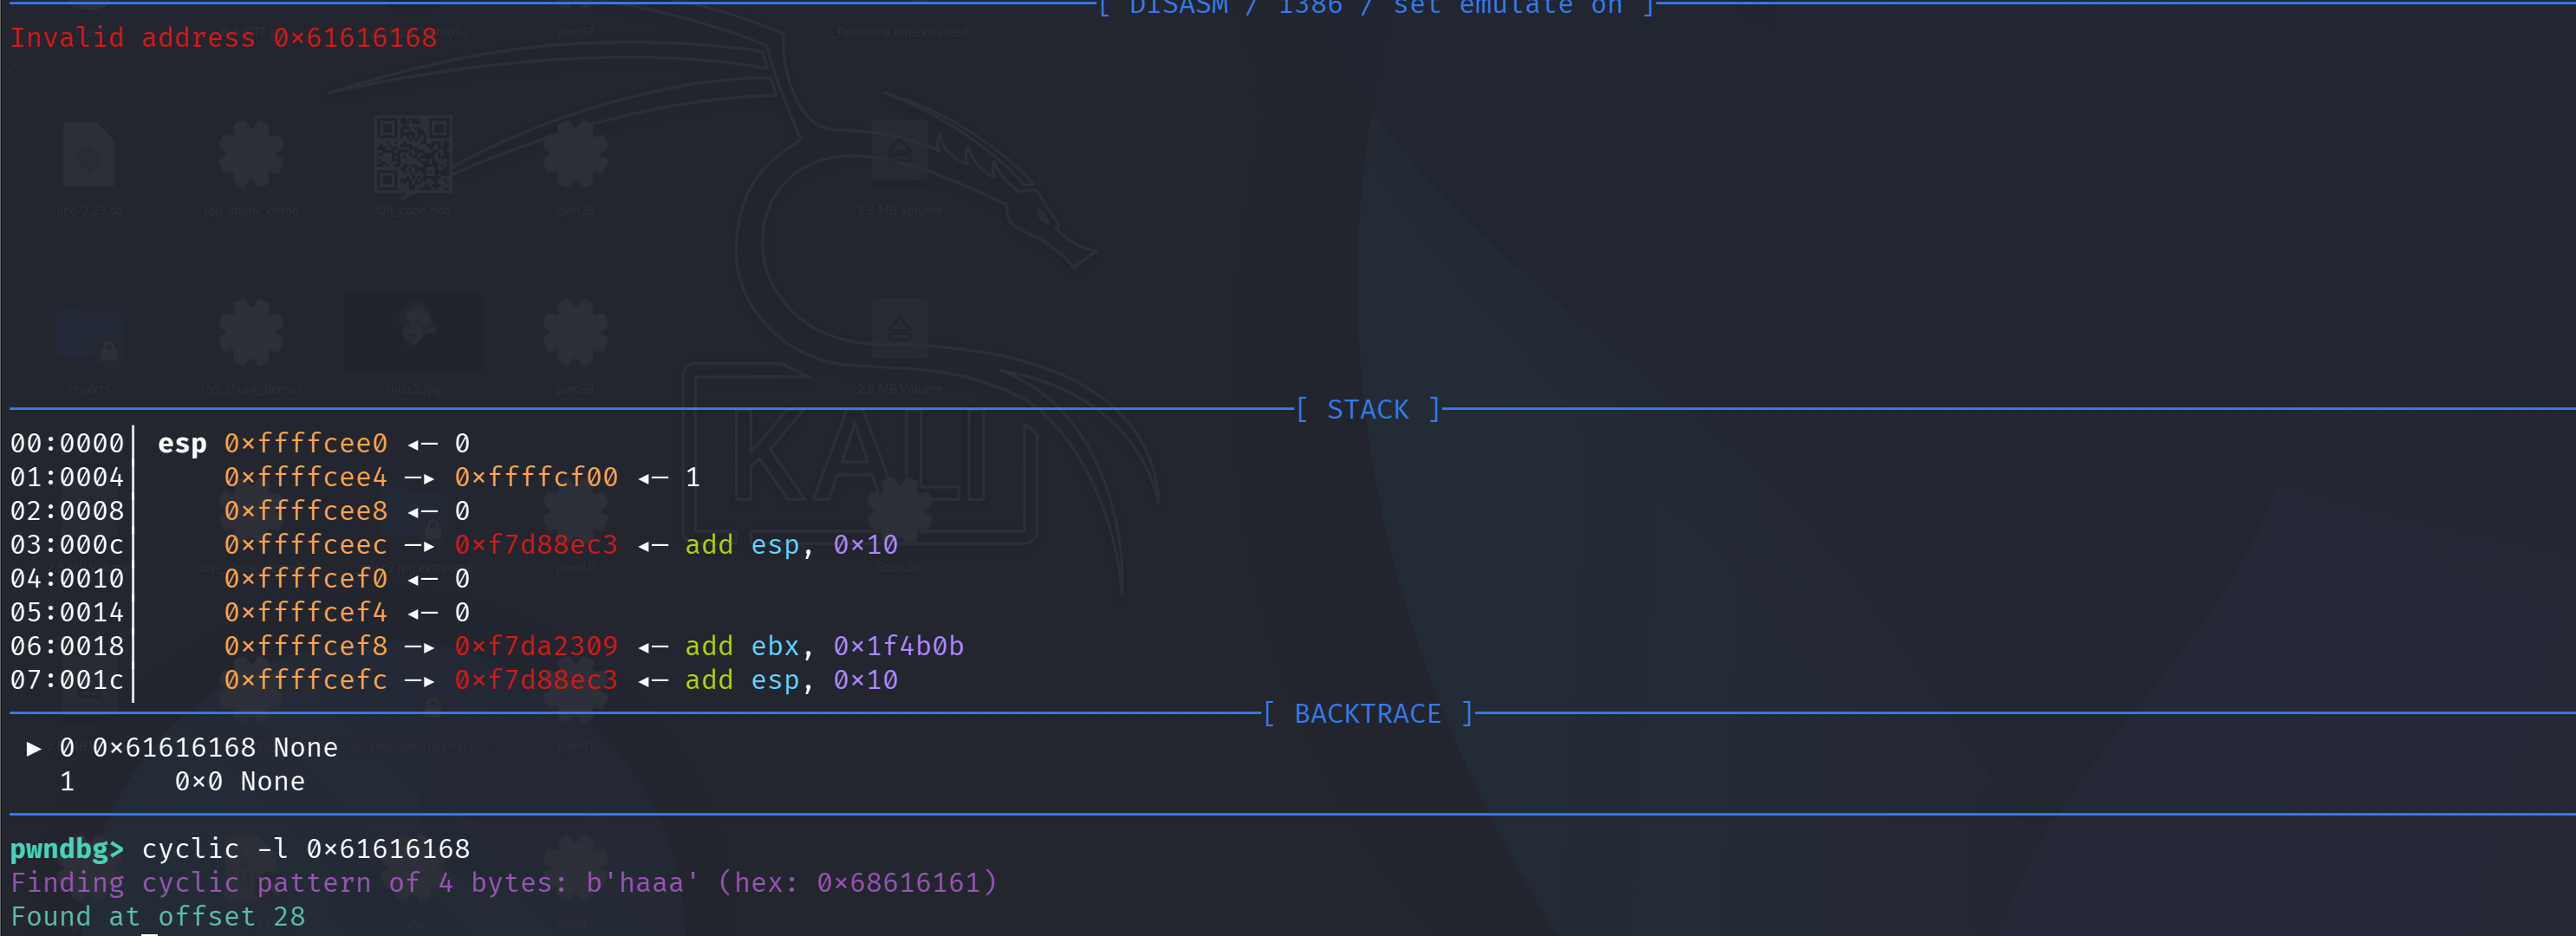Viewport: 2576px width, 936px height.
Task: Select the stack offset "00:0000"
Action: (x=67, y=443)
